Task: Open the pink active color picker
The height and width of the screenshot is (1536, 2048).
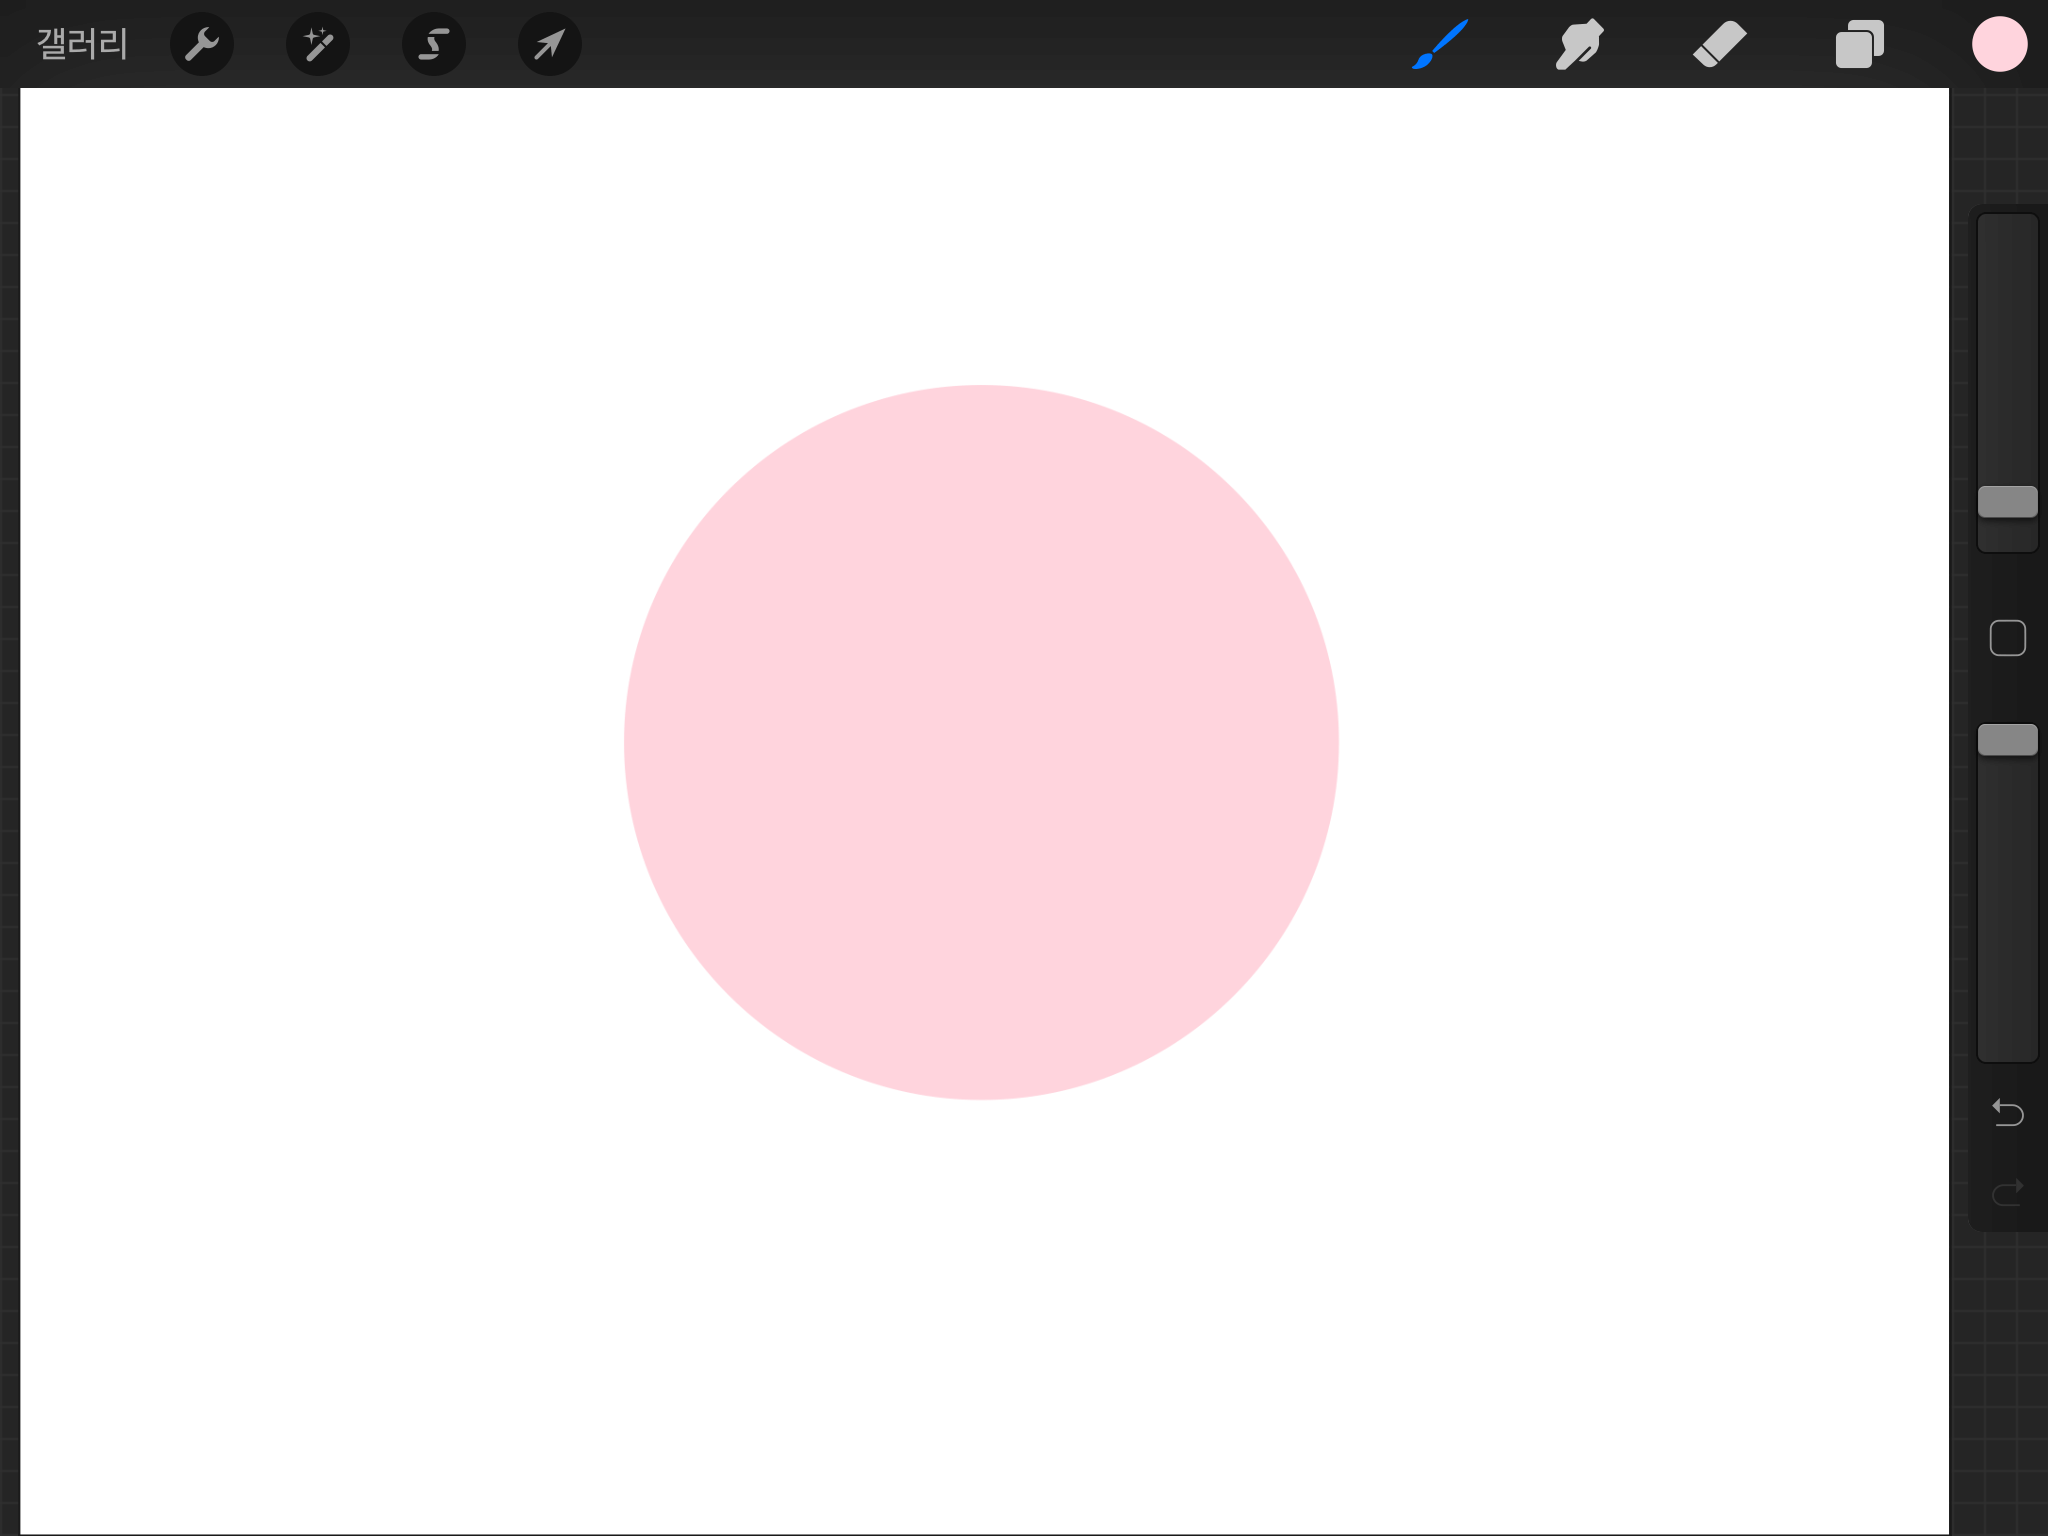Action: (x=1999, y=44)
